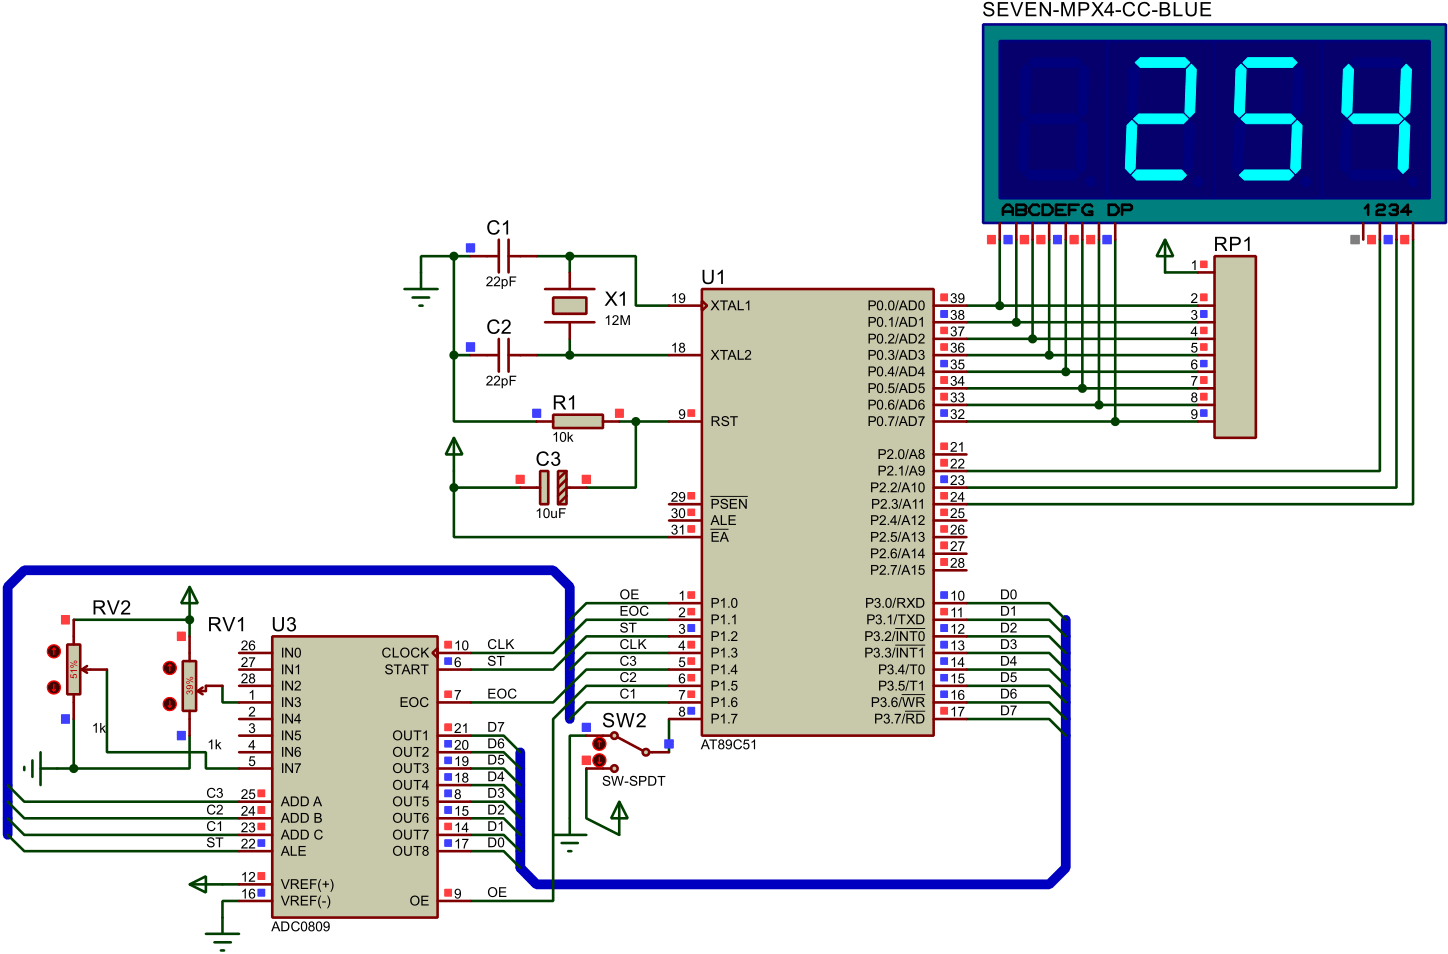Click the power arrow at RP1 pin 1

click(x=1165, y=249)
